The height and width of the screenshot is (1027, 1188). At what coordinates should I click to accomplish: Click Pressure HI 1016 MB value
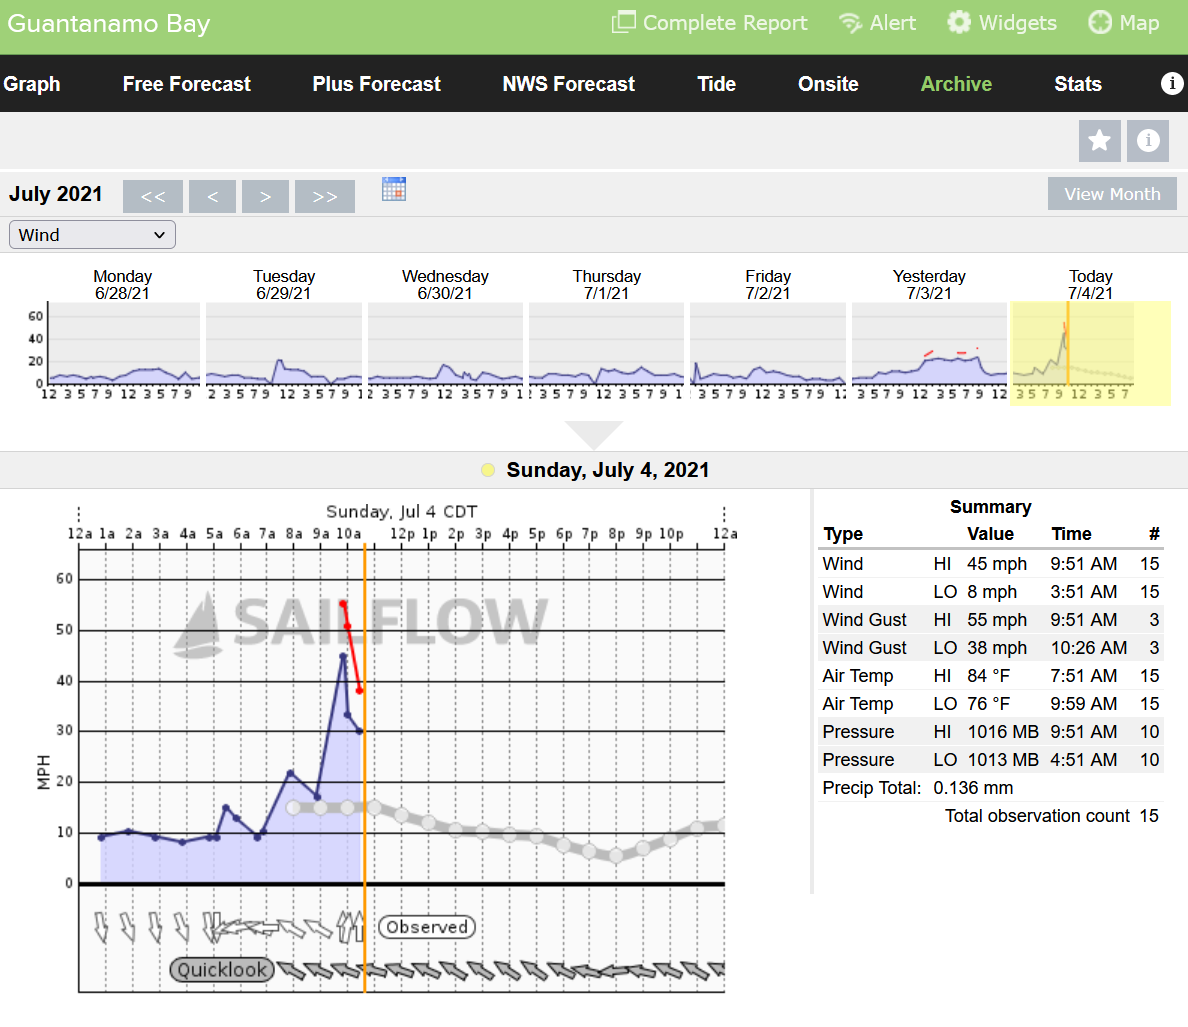[1002, 732]
